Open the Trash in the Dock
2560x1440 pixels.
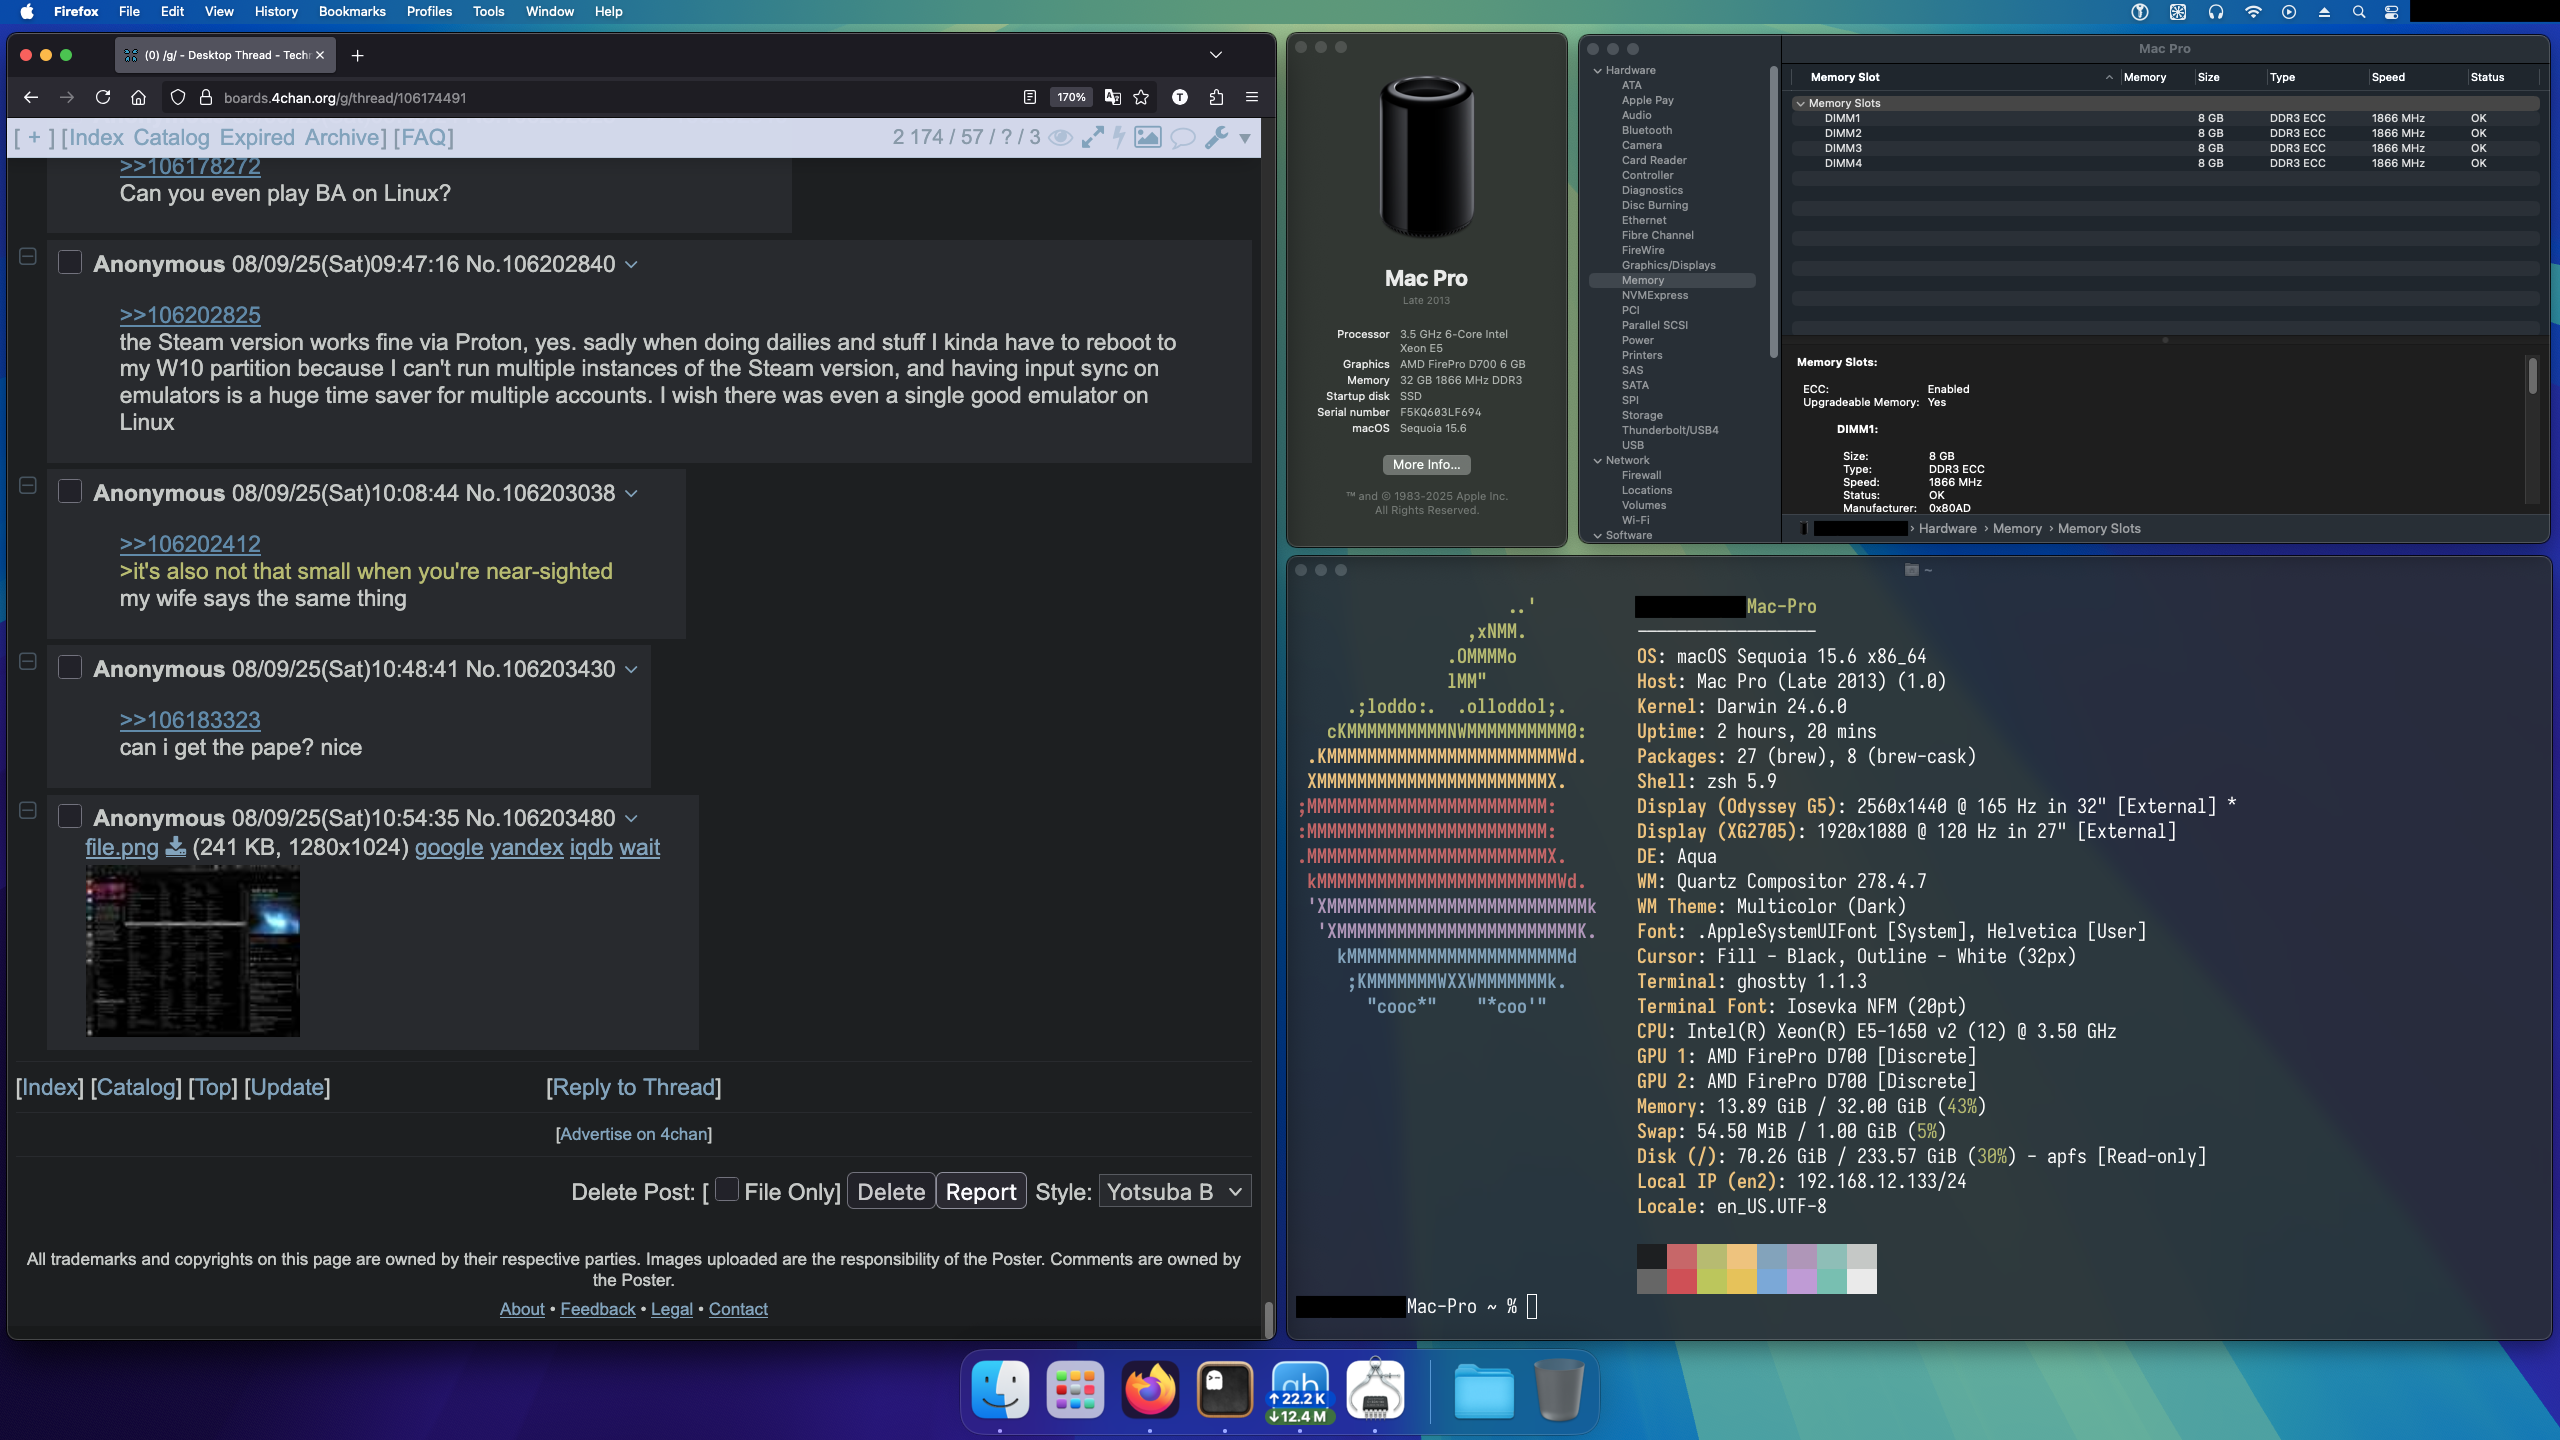point(1558,1390)
